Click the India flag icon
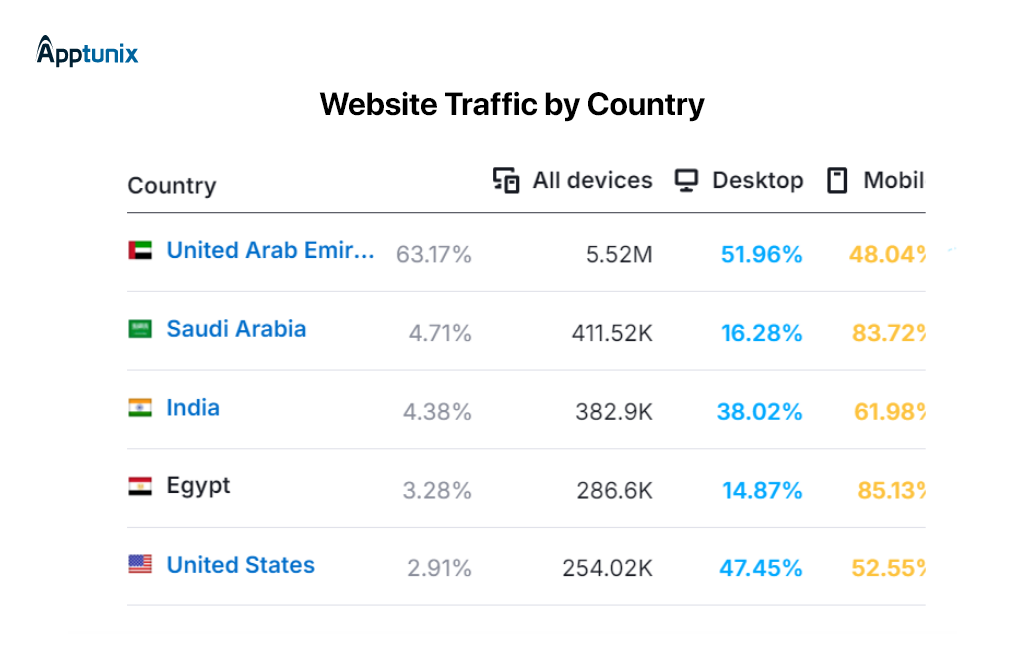Screen dimensions: 1024x647 pyautogui.click(x=140, y=408)
